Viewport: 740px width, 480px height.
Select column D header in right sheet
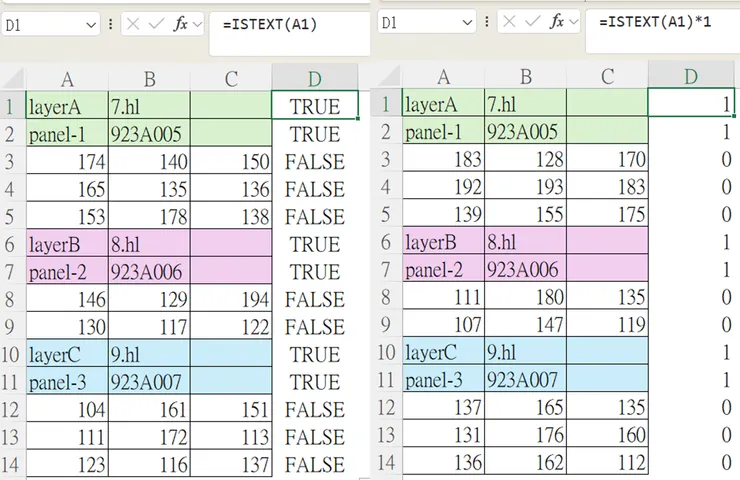(691, 76)
